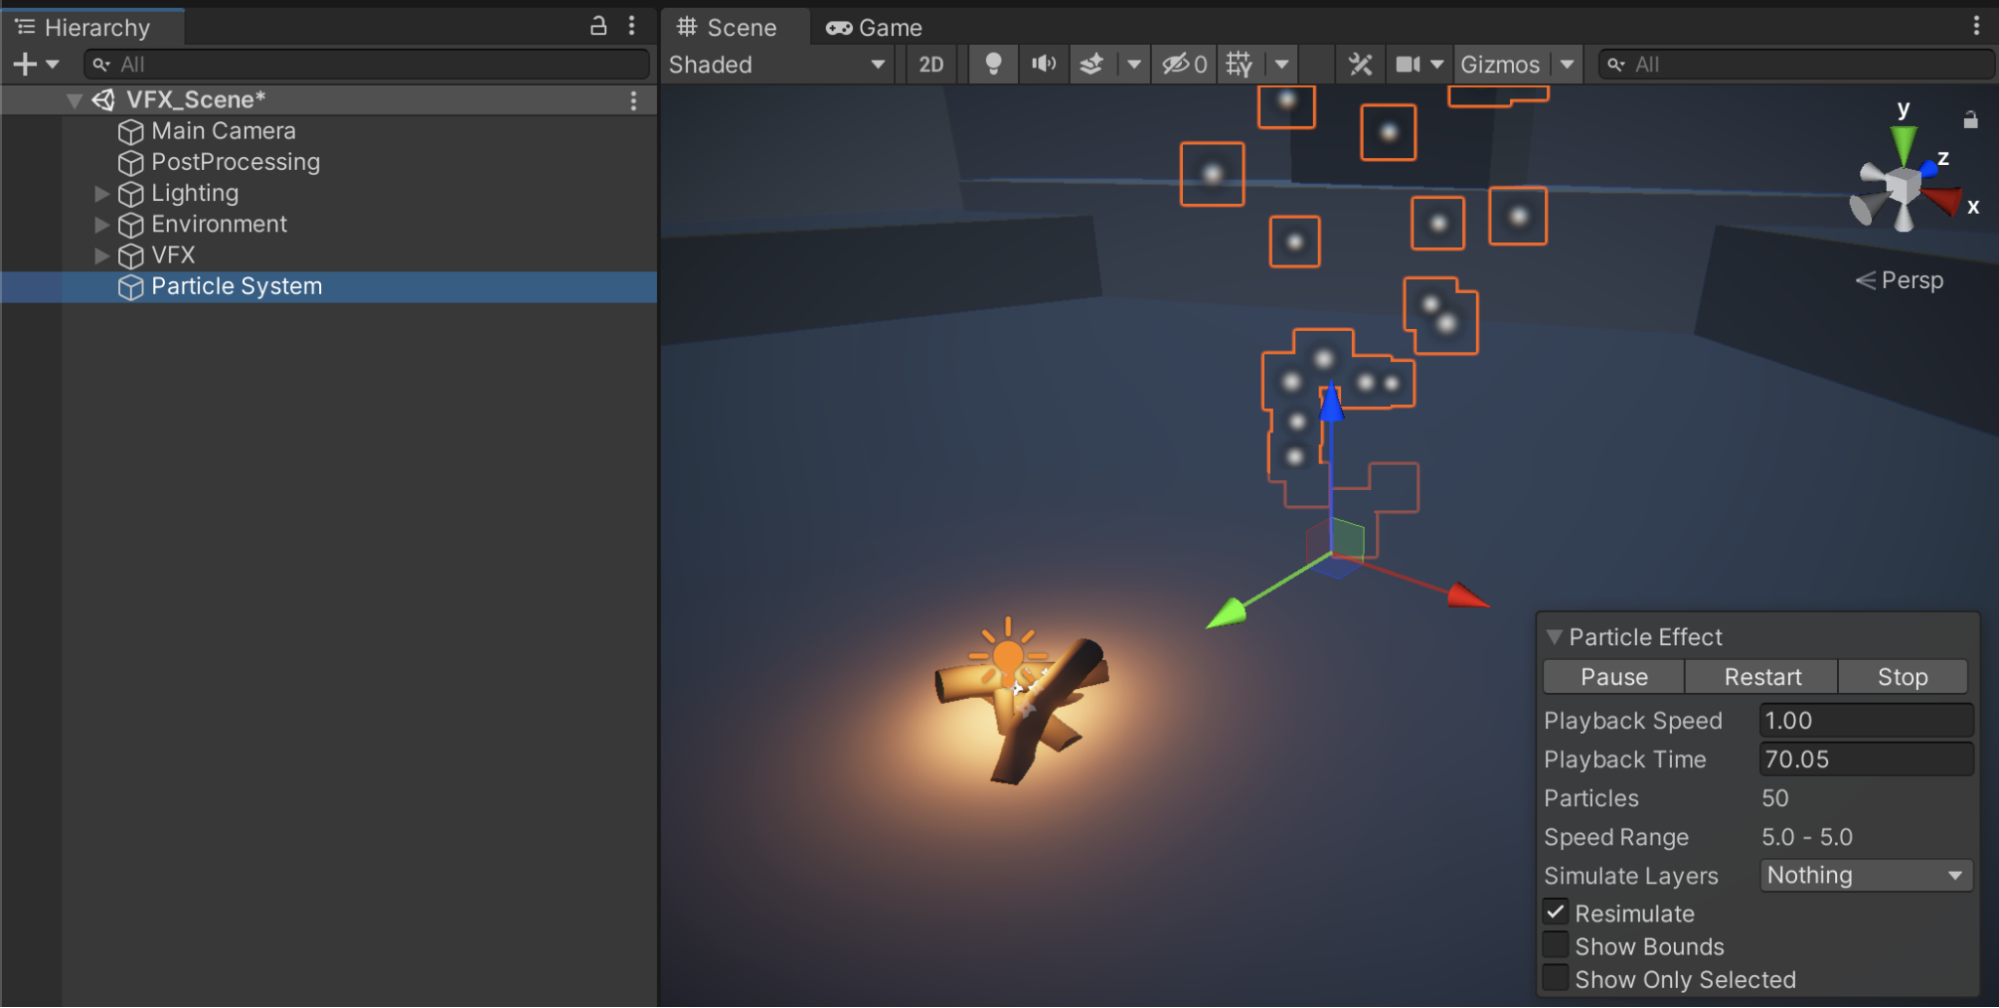The height and width of the screenshot is (1008, 1999).
Task: Restart the particle effect
Action: [x=1762, y=677]
